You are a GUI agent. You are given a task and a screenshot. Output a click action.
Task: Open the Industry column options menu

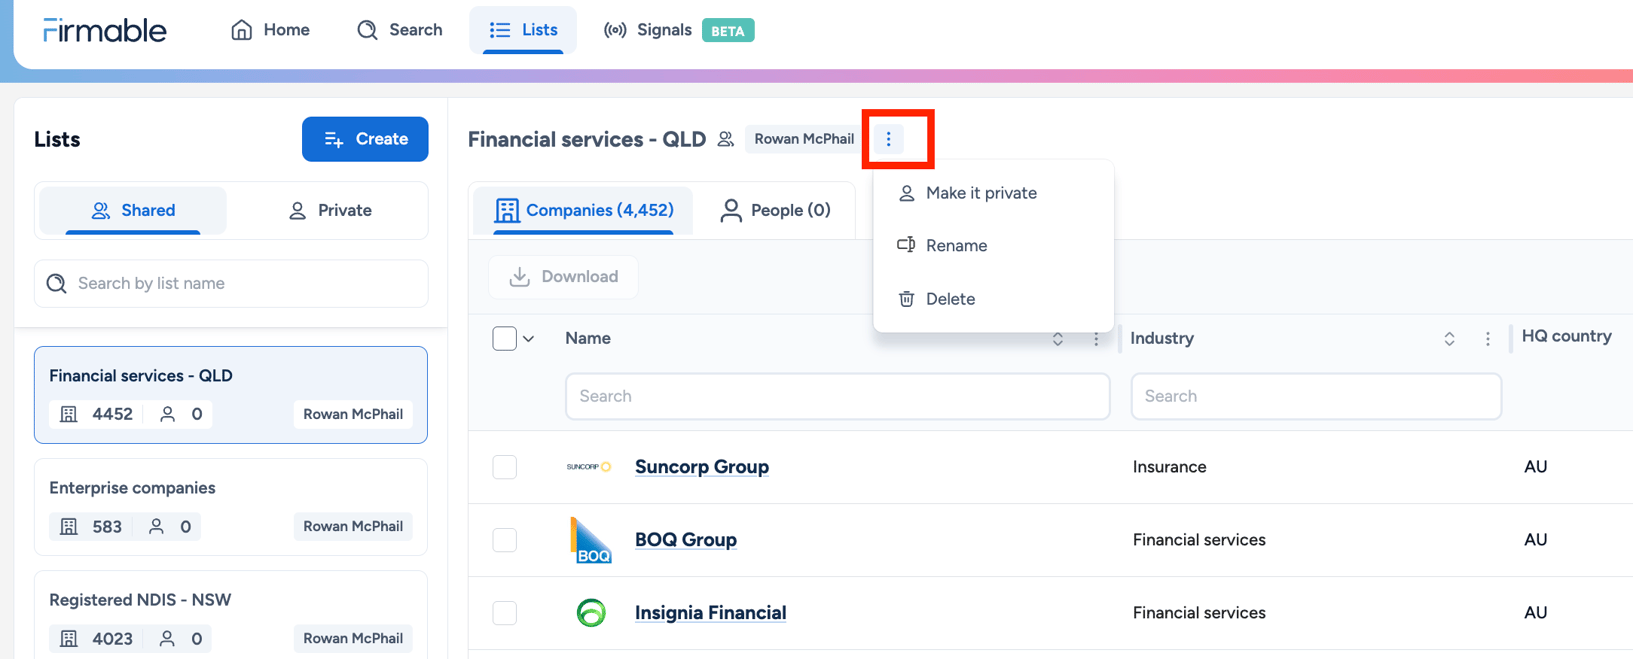pos(1488,339)
